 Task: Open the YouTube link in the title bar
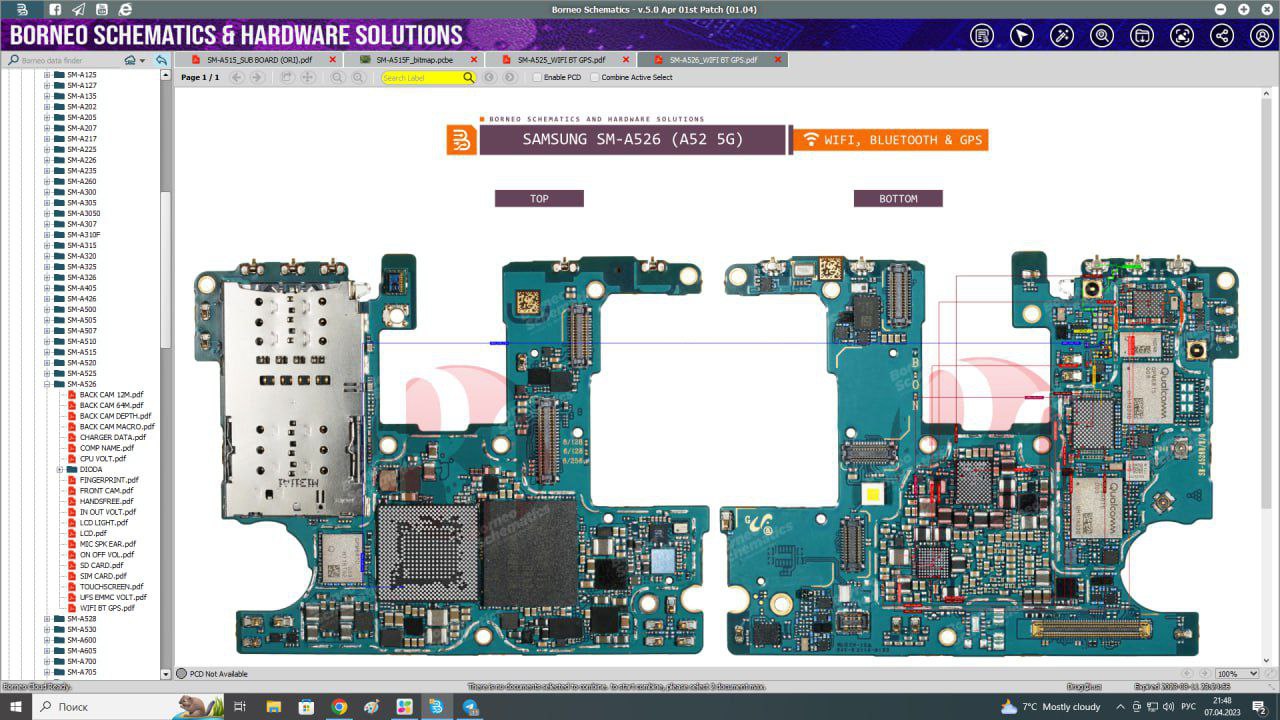pos(101,9)
